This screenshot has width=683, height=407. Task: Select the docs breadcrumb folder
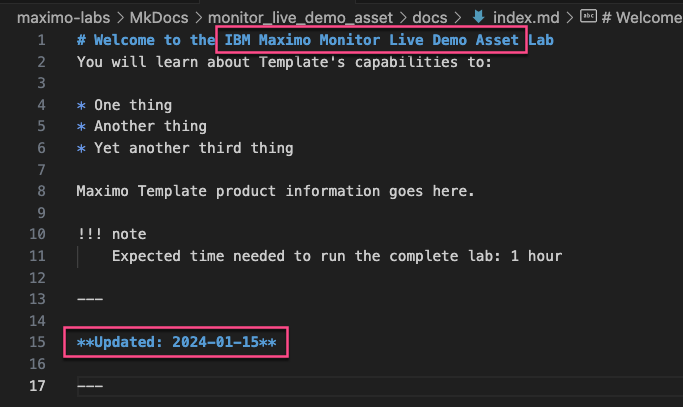pos(429,18)
